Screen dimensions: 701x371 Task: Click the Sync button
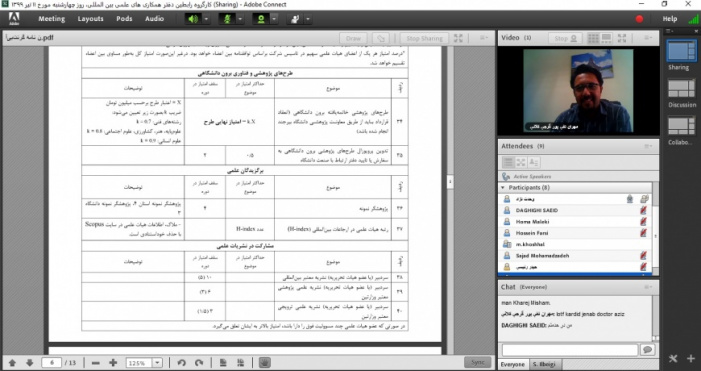477,362
